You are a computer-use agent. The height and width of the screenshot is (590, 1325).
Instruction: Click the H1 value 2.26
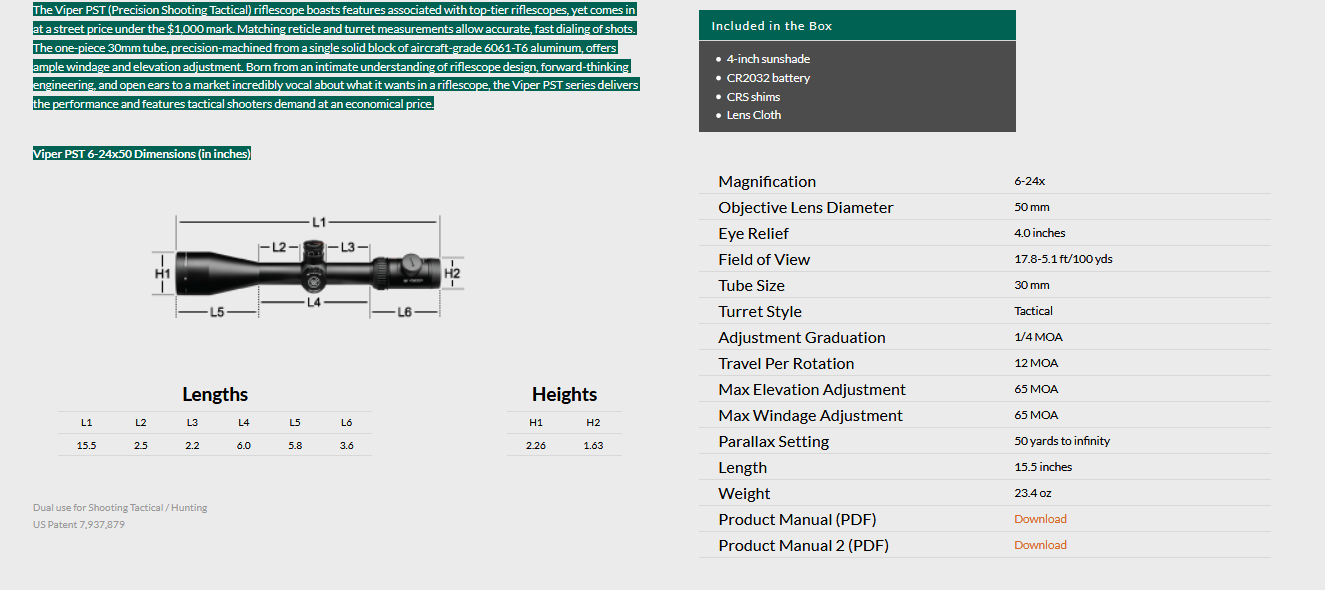click(x=536, y=445)
